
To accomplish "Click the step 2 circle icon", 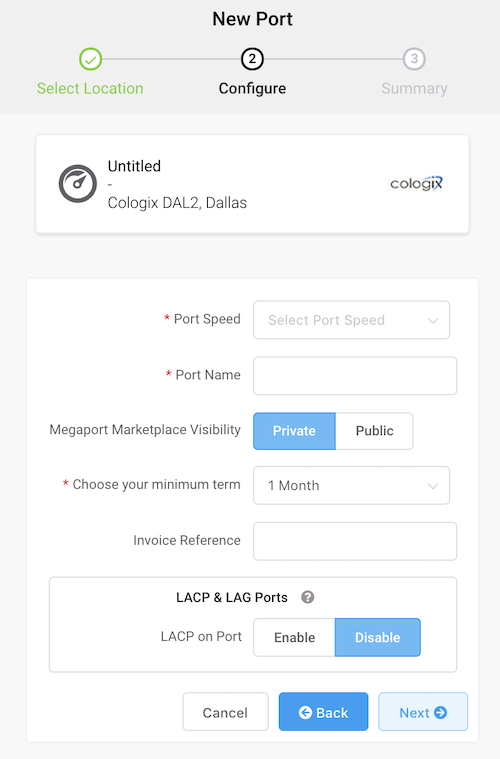I will [252, 59].
